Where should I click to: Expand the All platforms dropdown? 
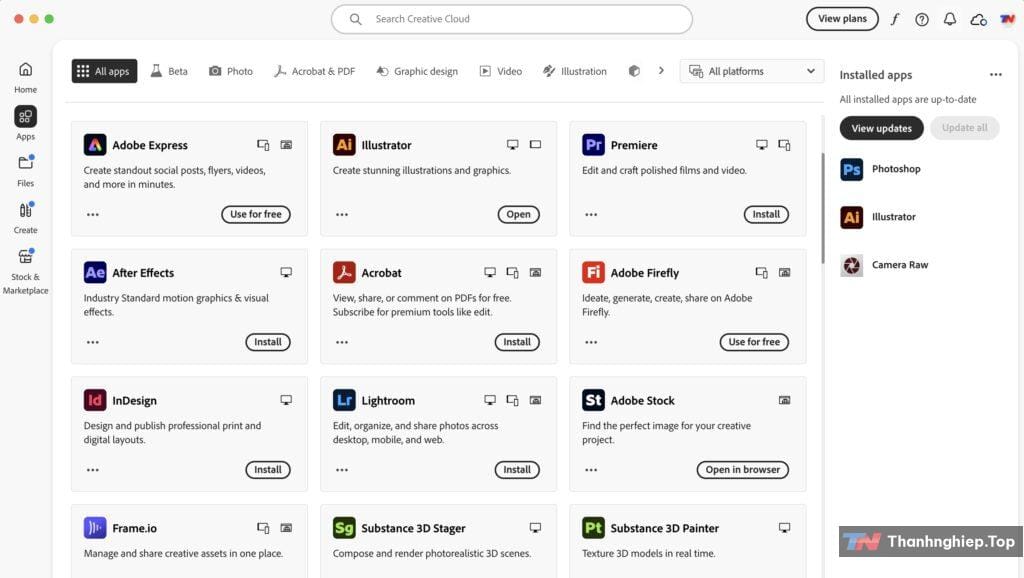tap(752, 71)
